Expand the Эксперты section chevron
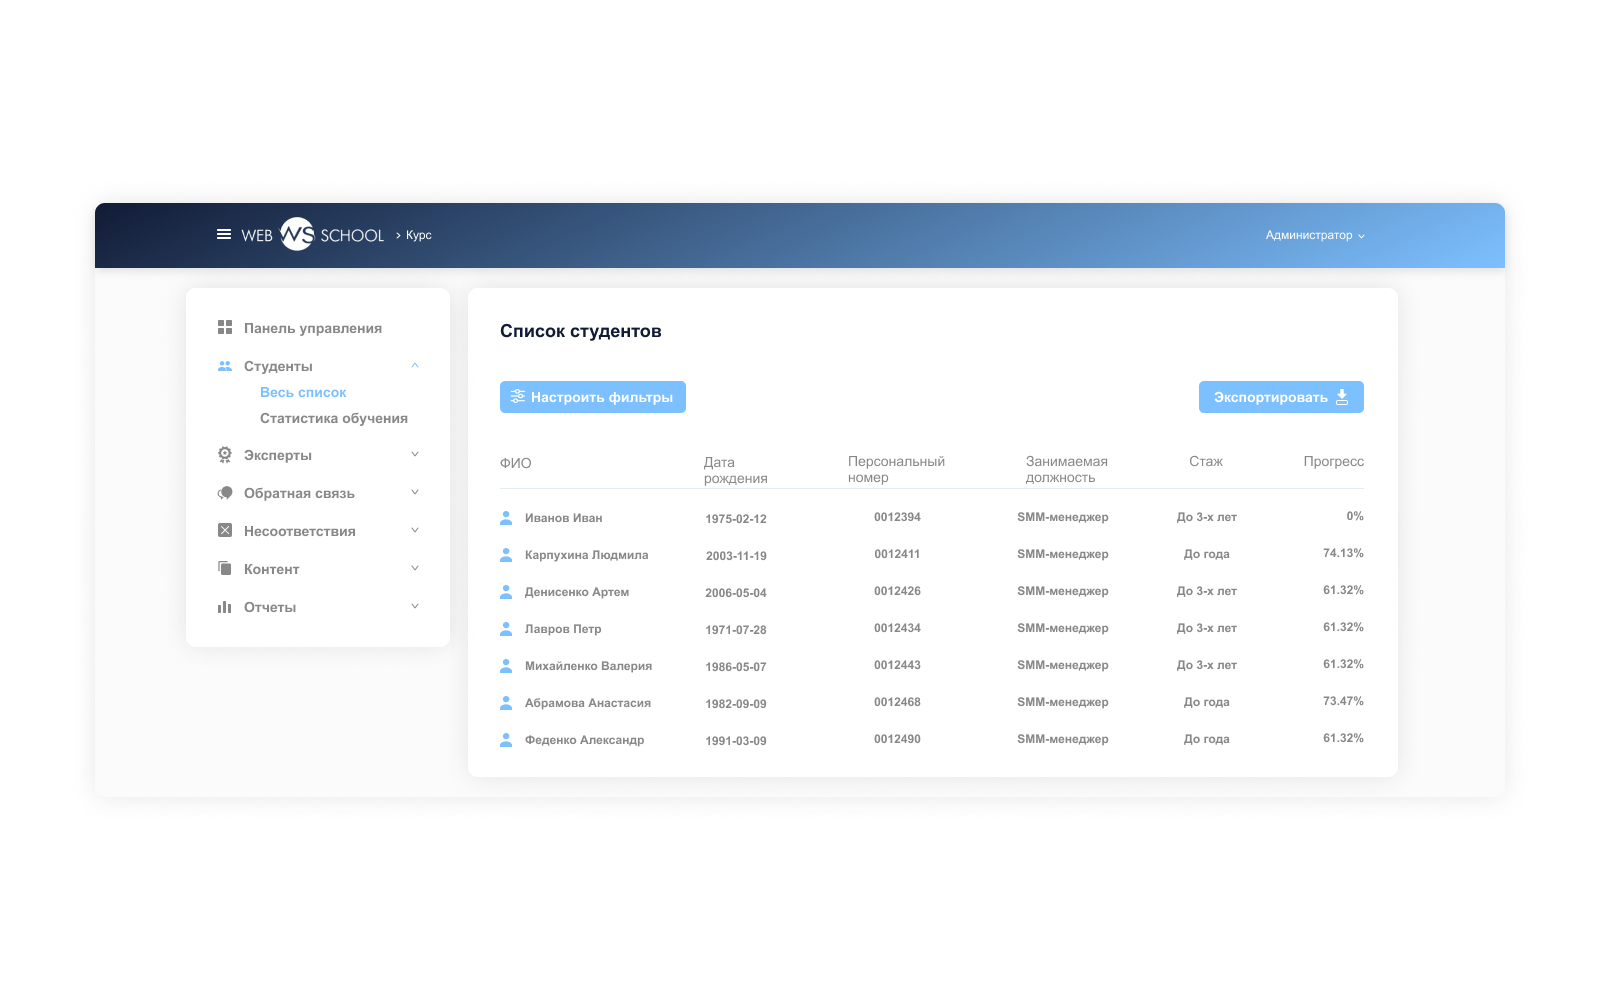This screenshot has height=1000, width=1600. tap(415, 455)
